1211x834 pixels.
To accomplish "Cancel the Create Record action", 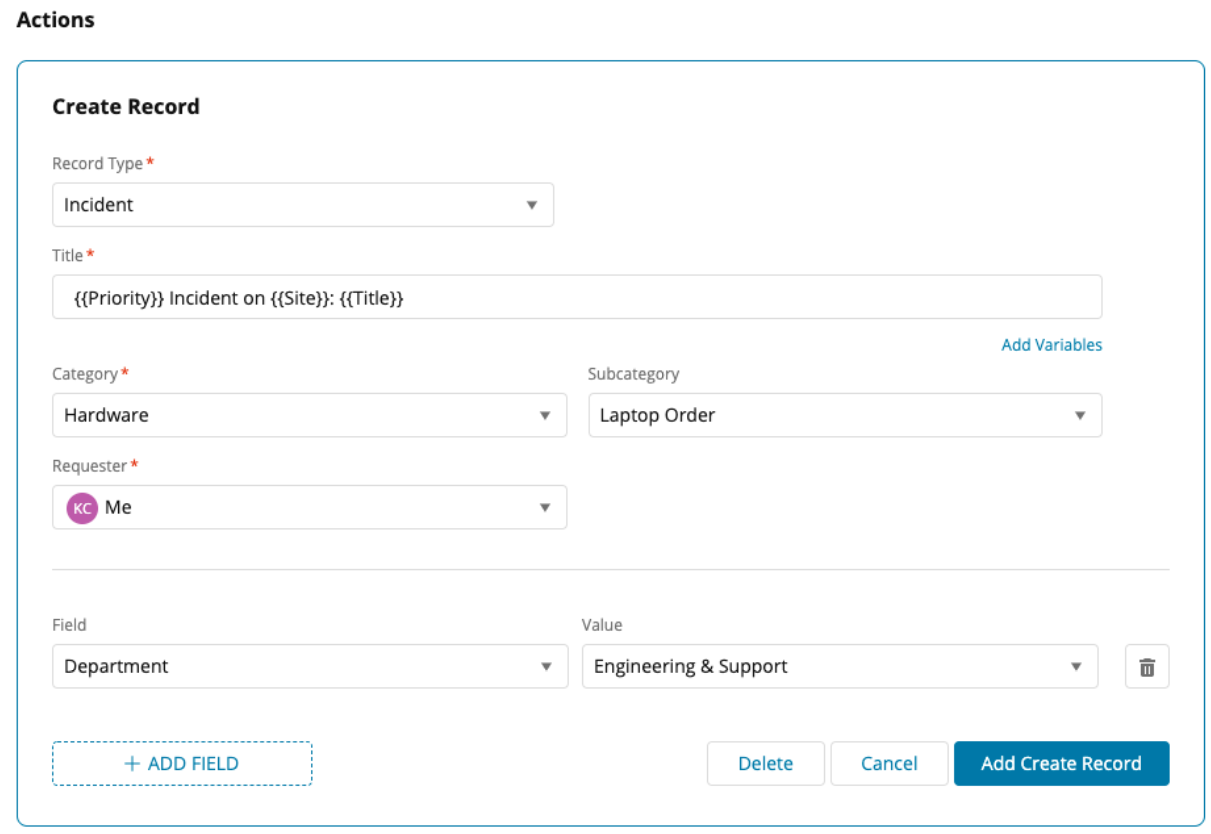I will coord(888,764).
